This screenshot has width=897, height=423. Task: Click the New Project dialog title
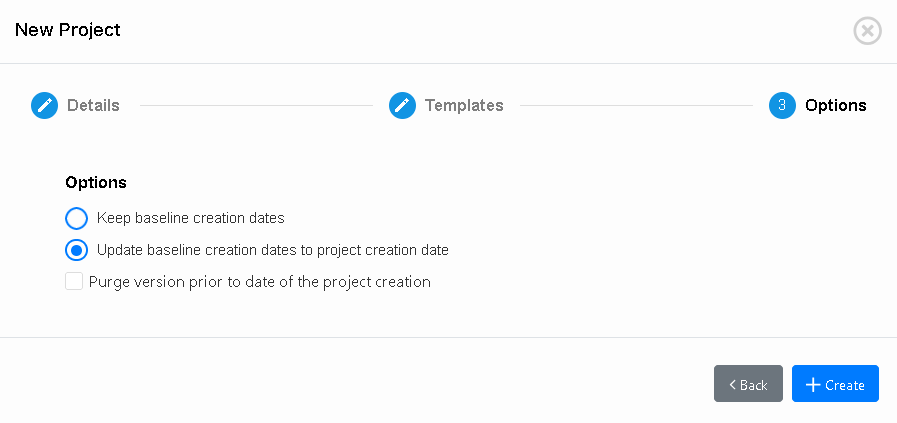68,30
